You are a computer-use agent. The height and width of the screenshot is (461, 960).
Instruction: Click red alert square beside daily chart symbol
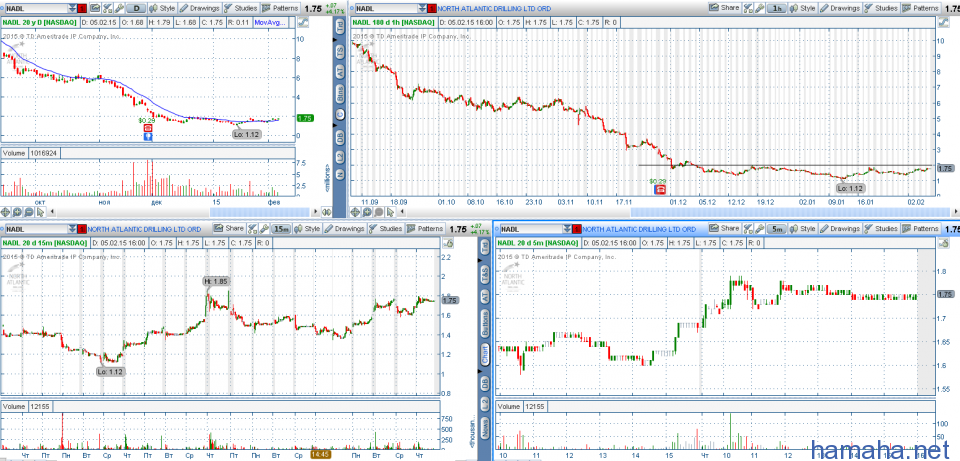(82, 8)
